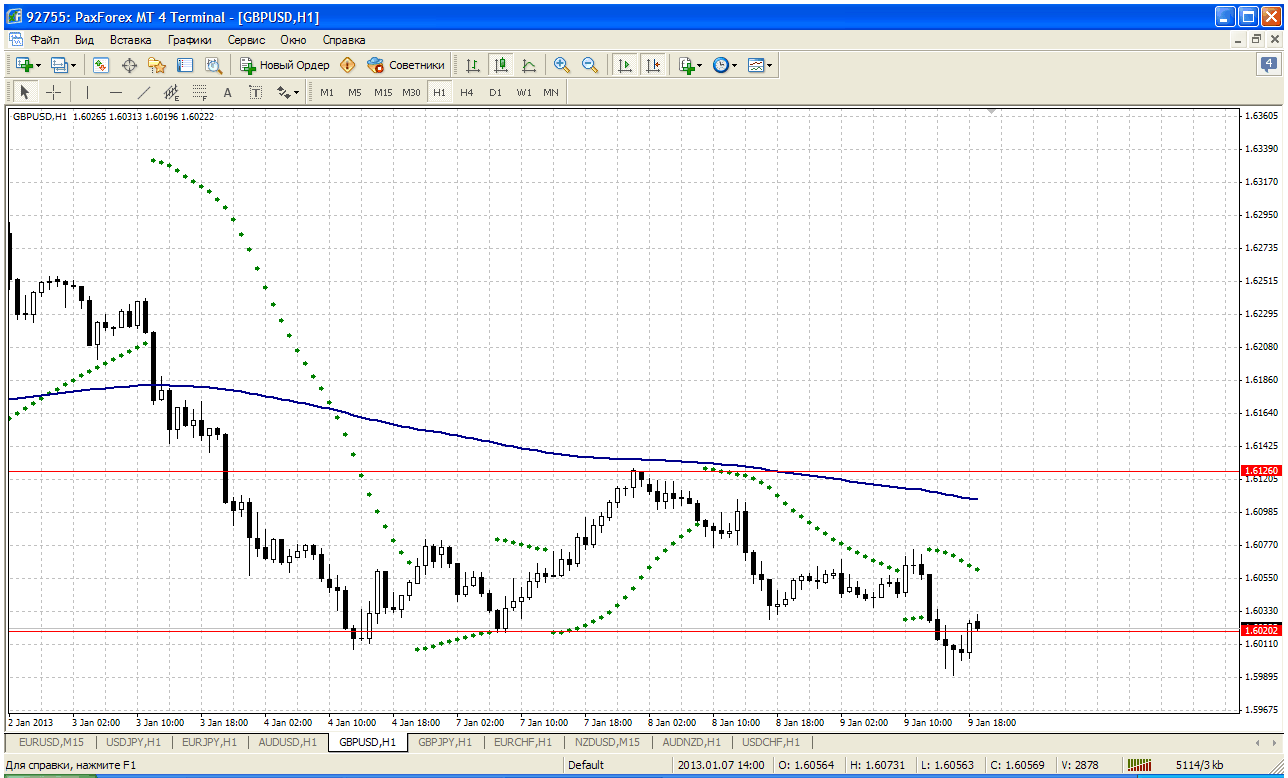
Task: Click the Советники expert advisors button
Action: pos(406,65)
